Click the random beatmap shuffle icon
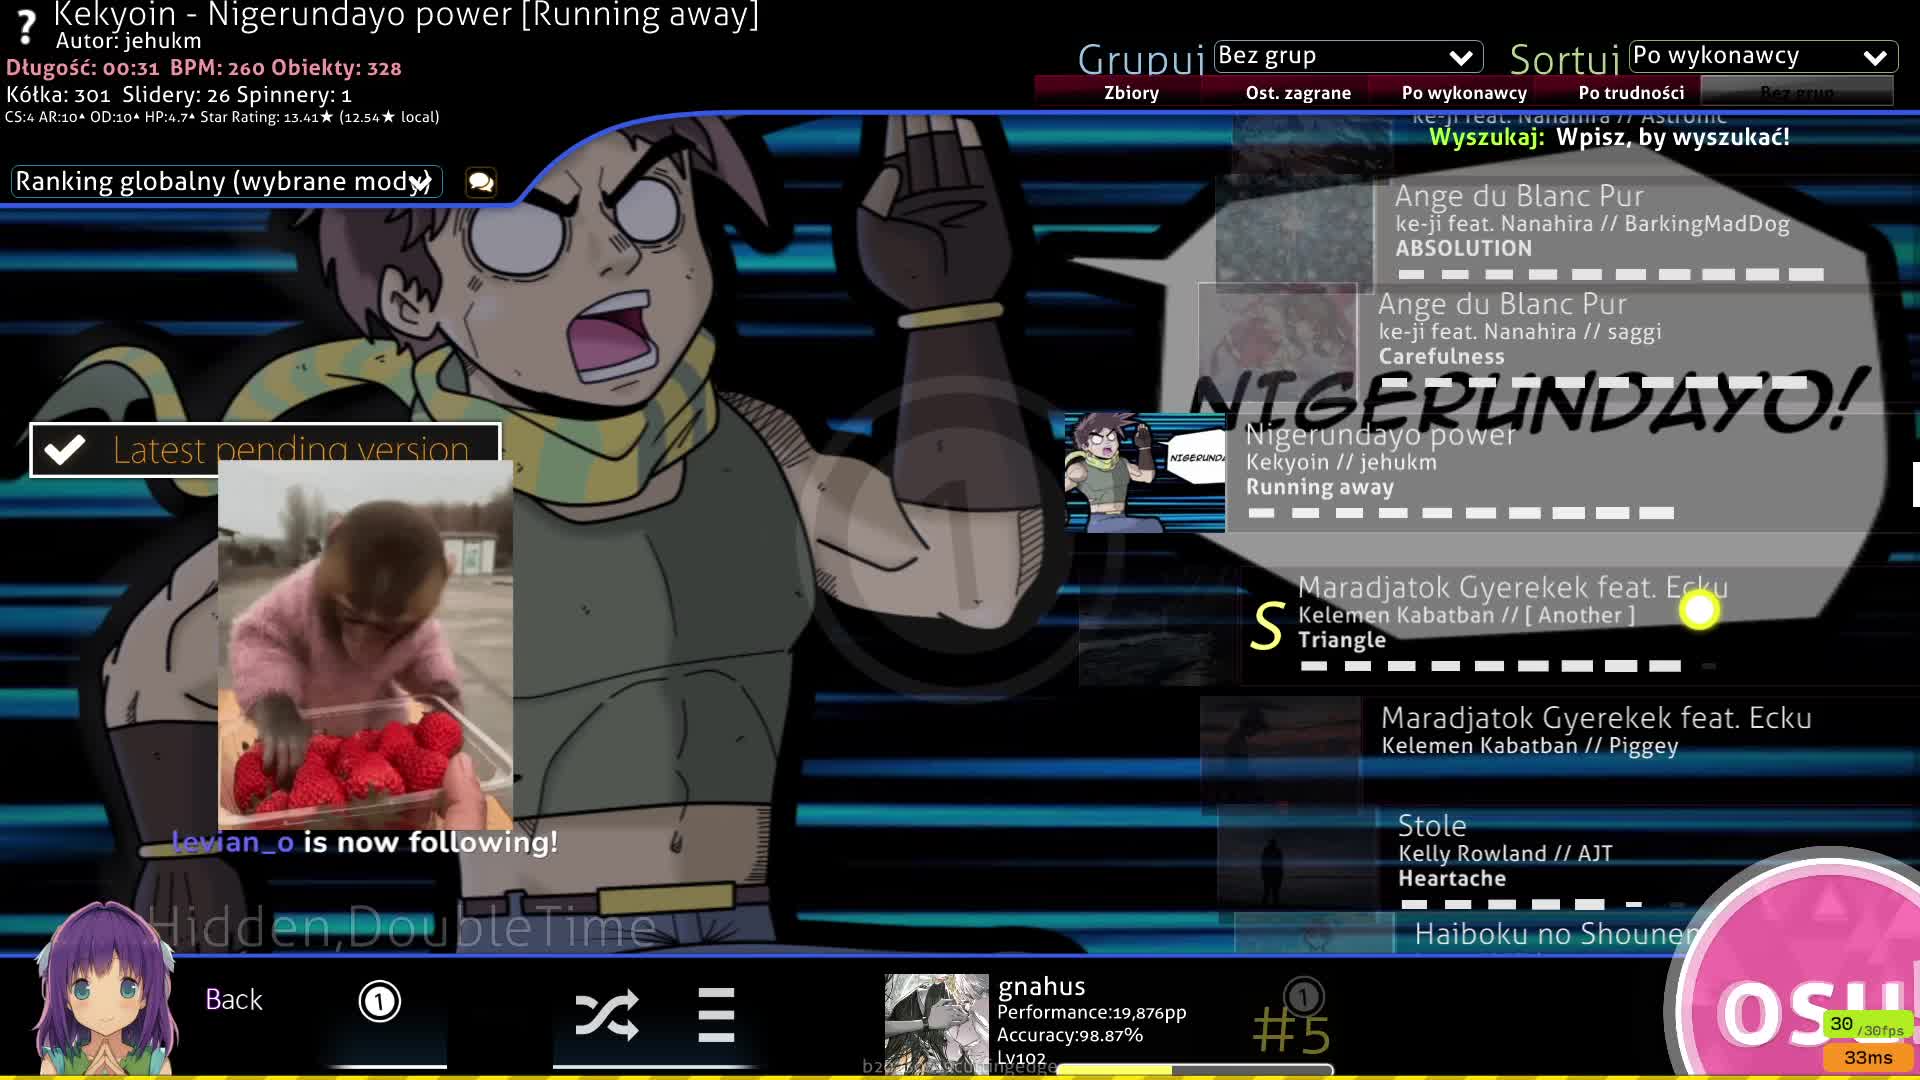Viewport: 1920px width, 1080px height. [x=606, y=1015]
